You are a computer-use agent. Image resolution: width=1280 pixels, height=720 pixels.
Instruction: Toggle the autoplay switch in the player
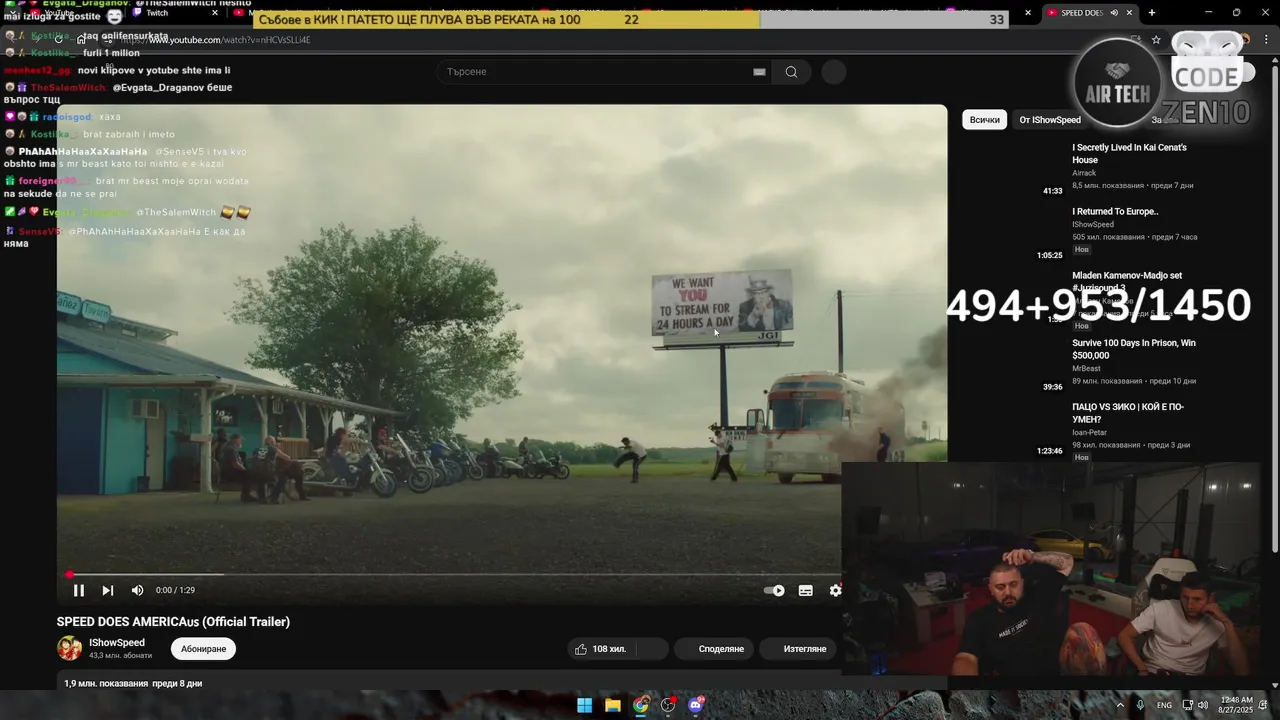coord(775,590)
